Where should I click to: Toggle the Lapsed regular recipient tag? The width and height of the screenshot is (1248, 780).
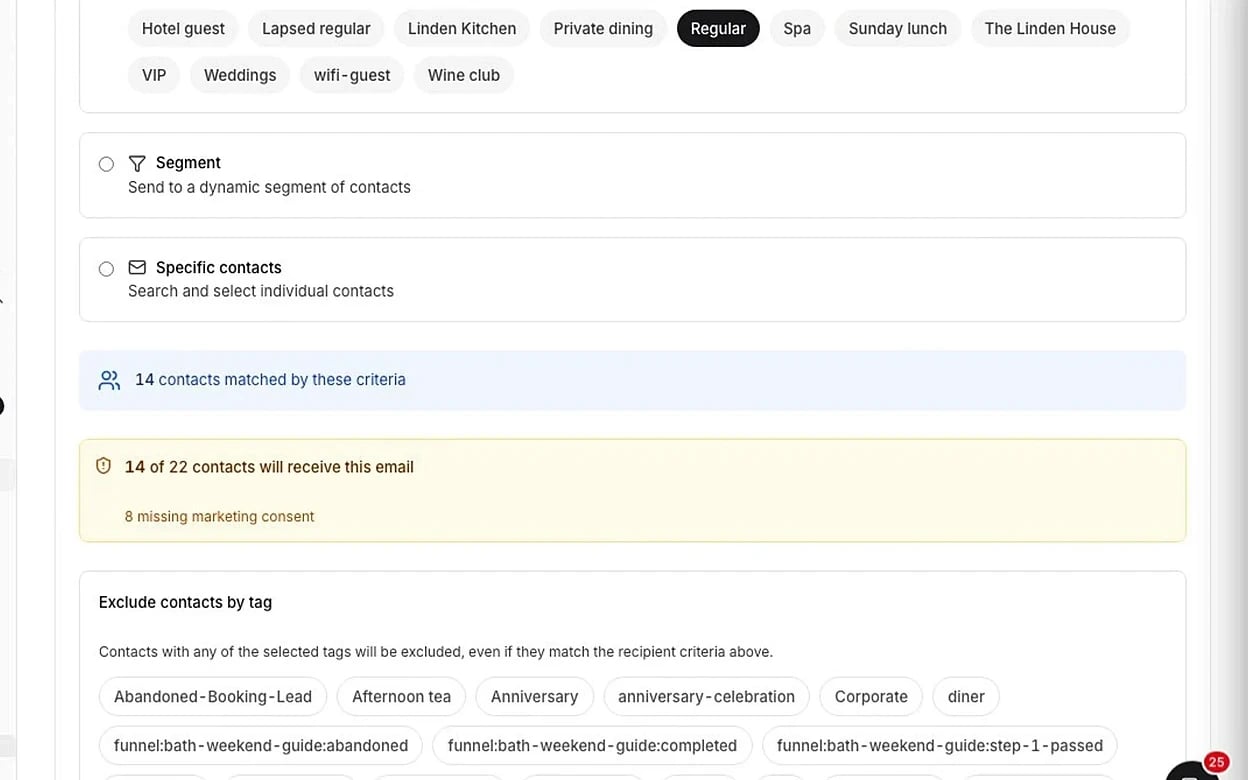pyautogui.click(x=316, y=28)
